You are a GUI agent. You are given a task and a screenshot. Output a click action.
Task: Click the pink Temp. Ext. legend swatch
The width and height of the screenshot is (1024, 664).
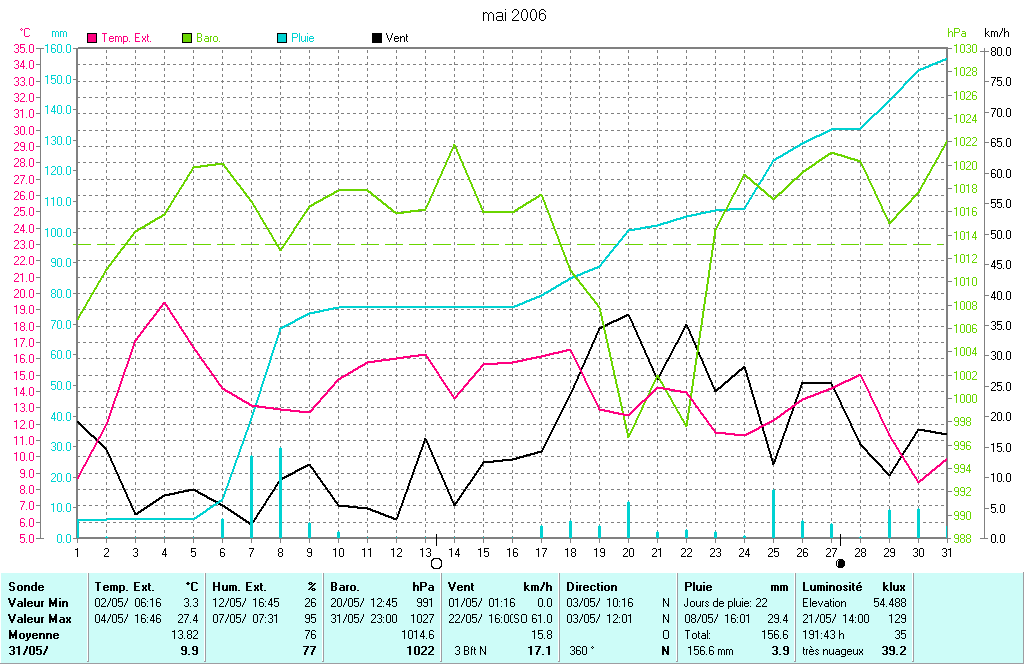click(x=93, y=38)
